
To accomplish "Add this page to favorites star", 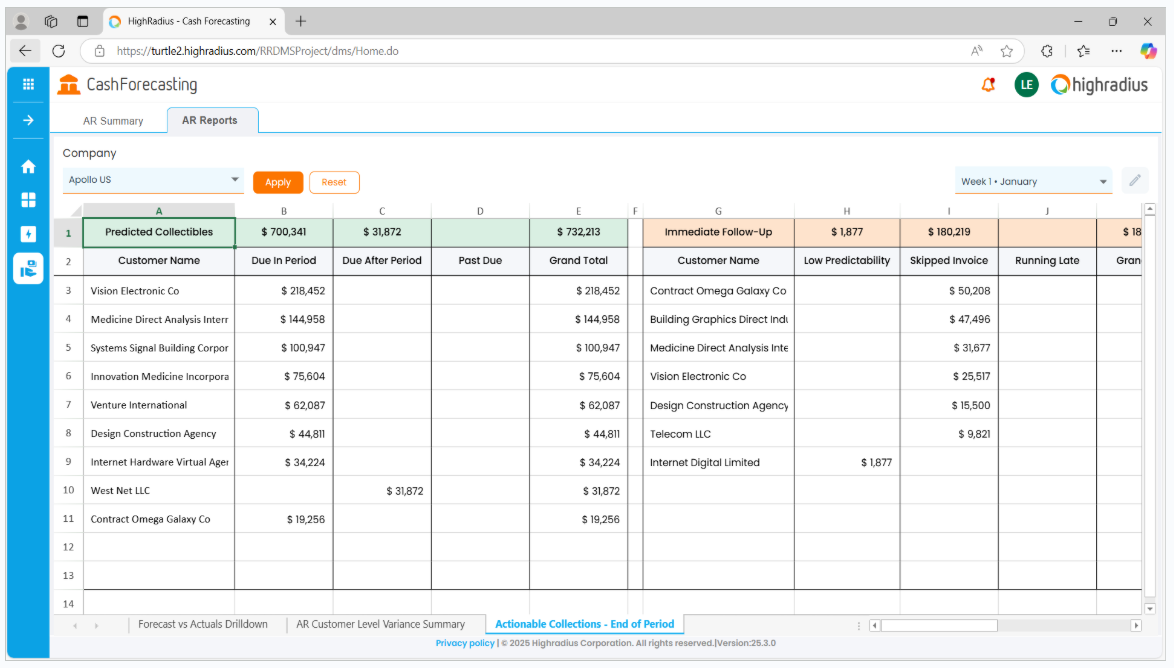I will (1006, 51).
